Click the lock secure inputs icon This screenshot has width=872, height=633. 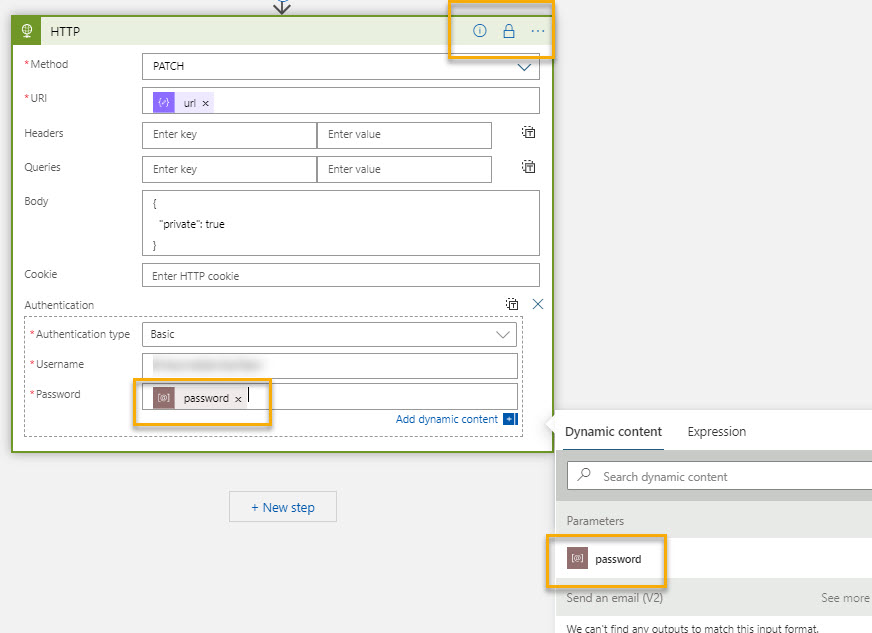(x=508, y=31)
